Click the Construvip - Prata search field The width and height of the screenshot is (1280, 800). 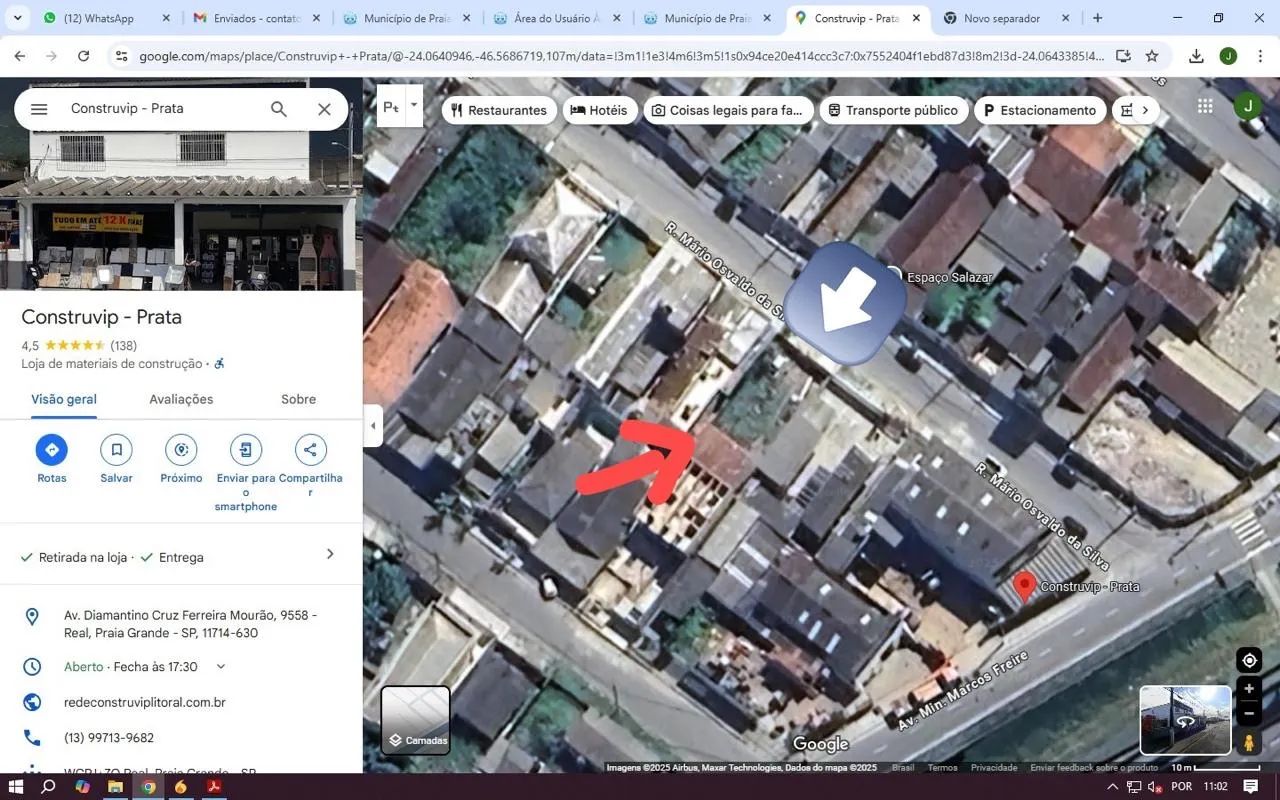coord(160,109)
